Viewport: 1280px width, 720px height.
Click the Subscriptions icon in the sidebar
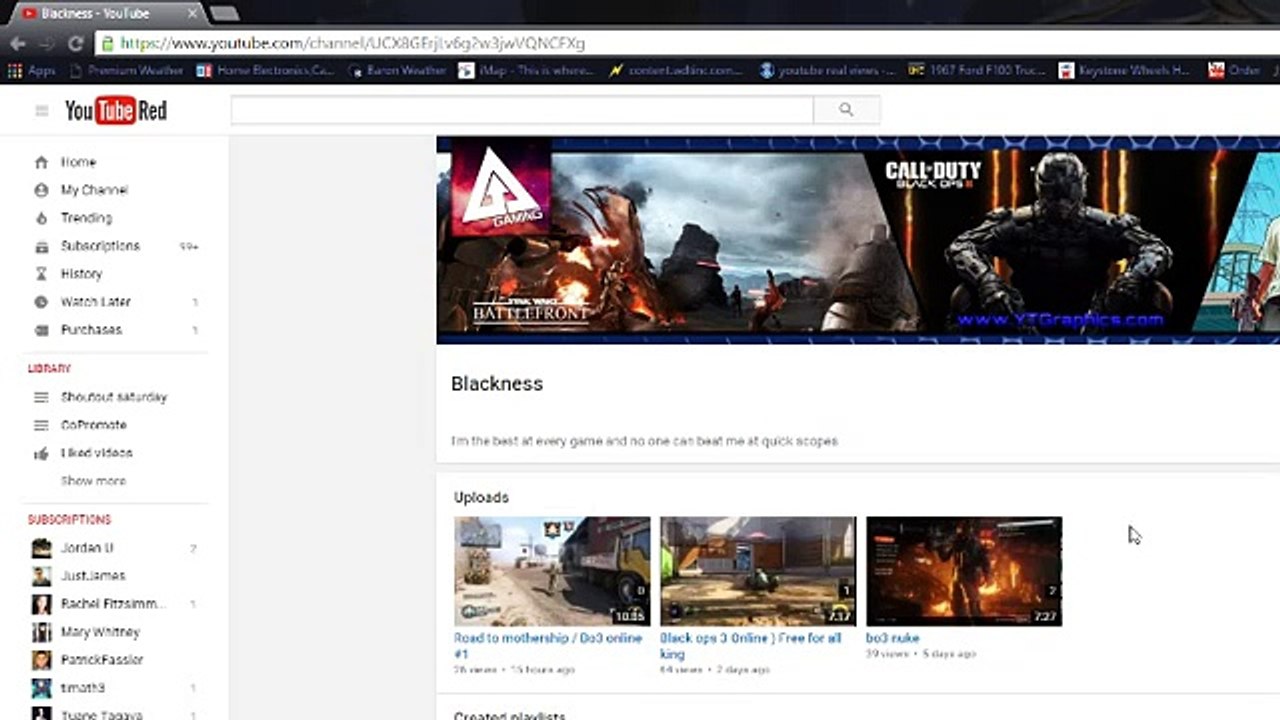click(41, 246)
